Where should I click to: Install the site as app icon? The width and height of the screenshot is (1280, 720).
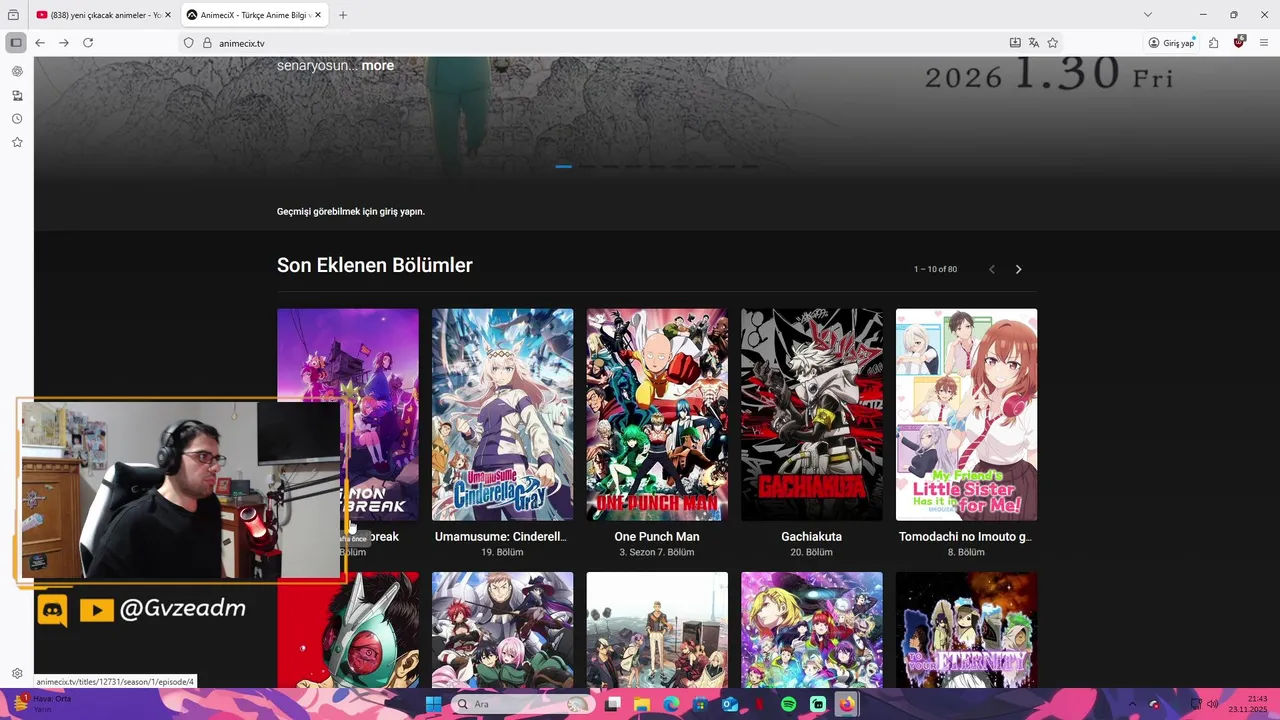1015,43
